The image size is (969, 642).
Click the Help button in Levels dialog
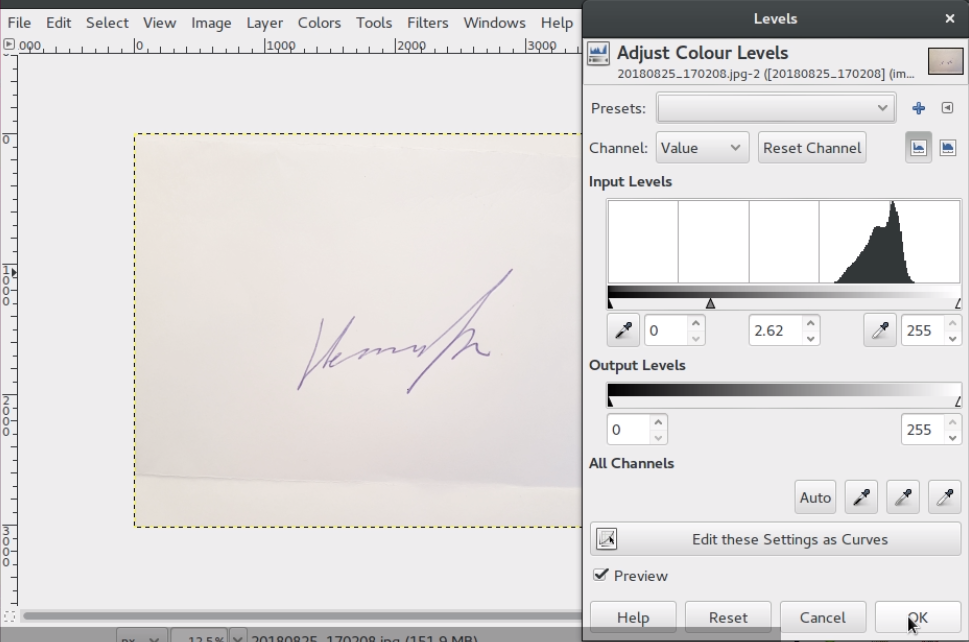633,617
